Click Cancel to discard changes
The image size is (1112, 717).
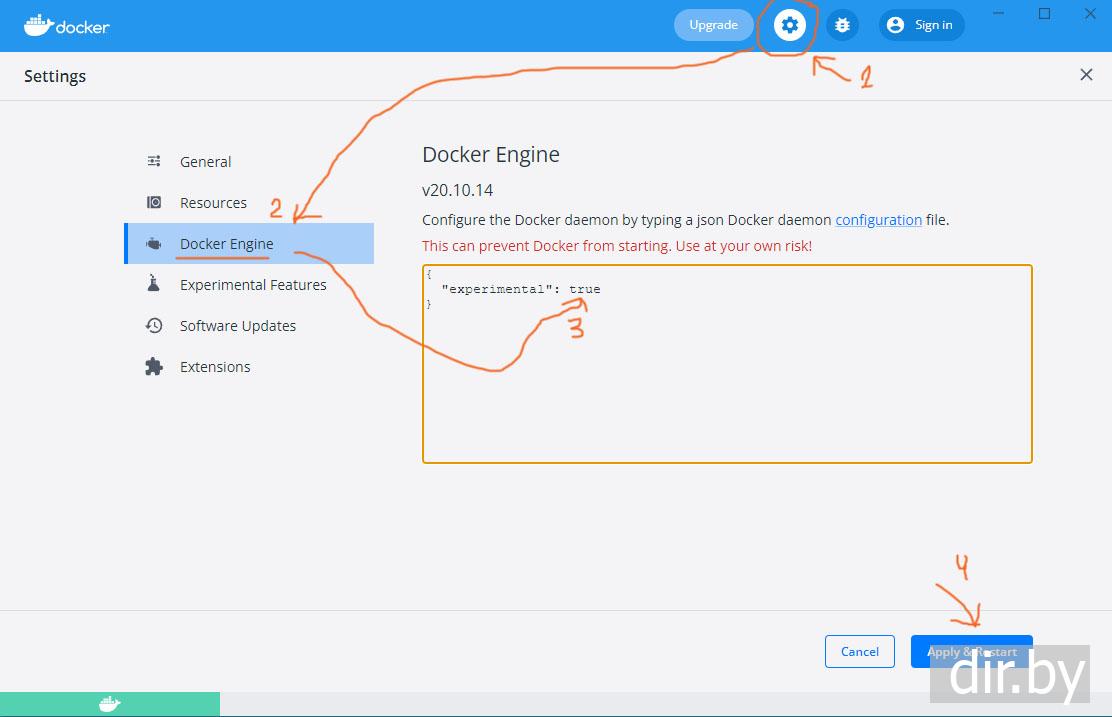click(x=859, y=651)
